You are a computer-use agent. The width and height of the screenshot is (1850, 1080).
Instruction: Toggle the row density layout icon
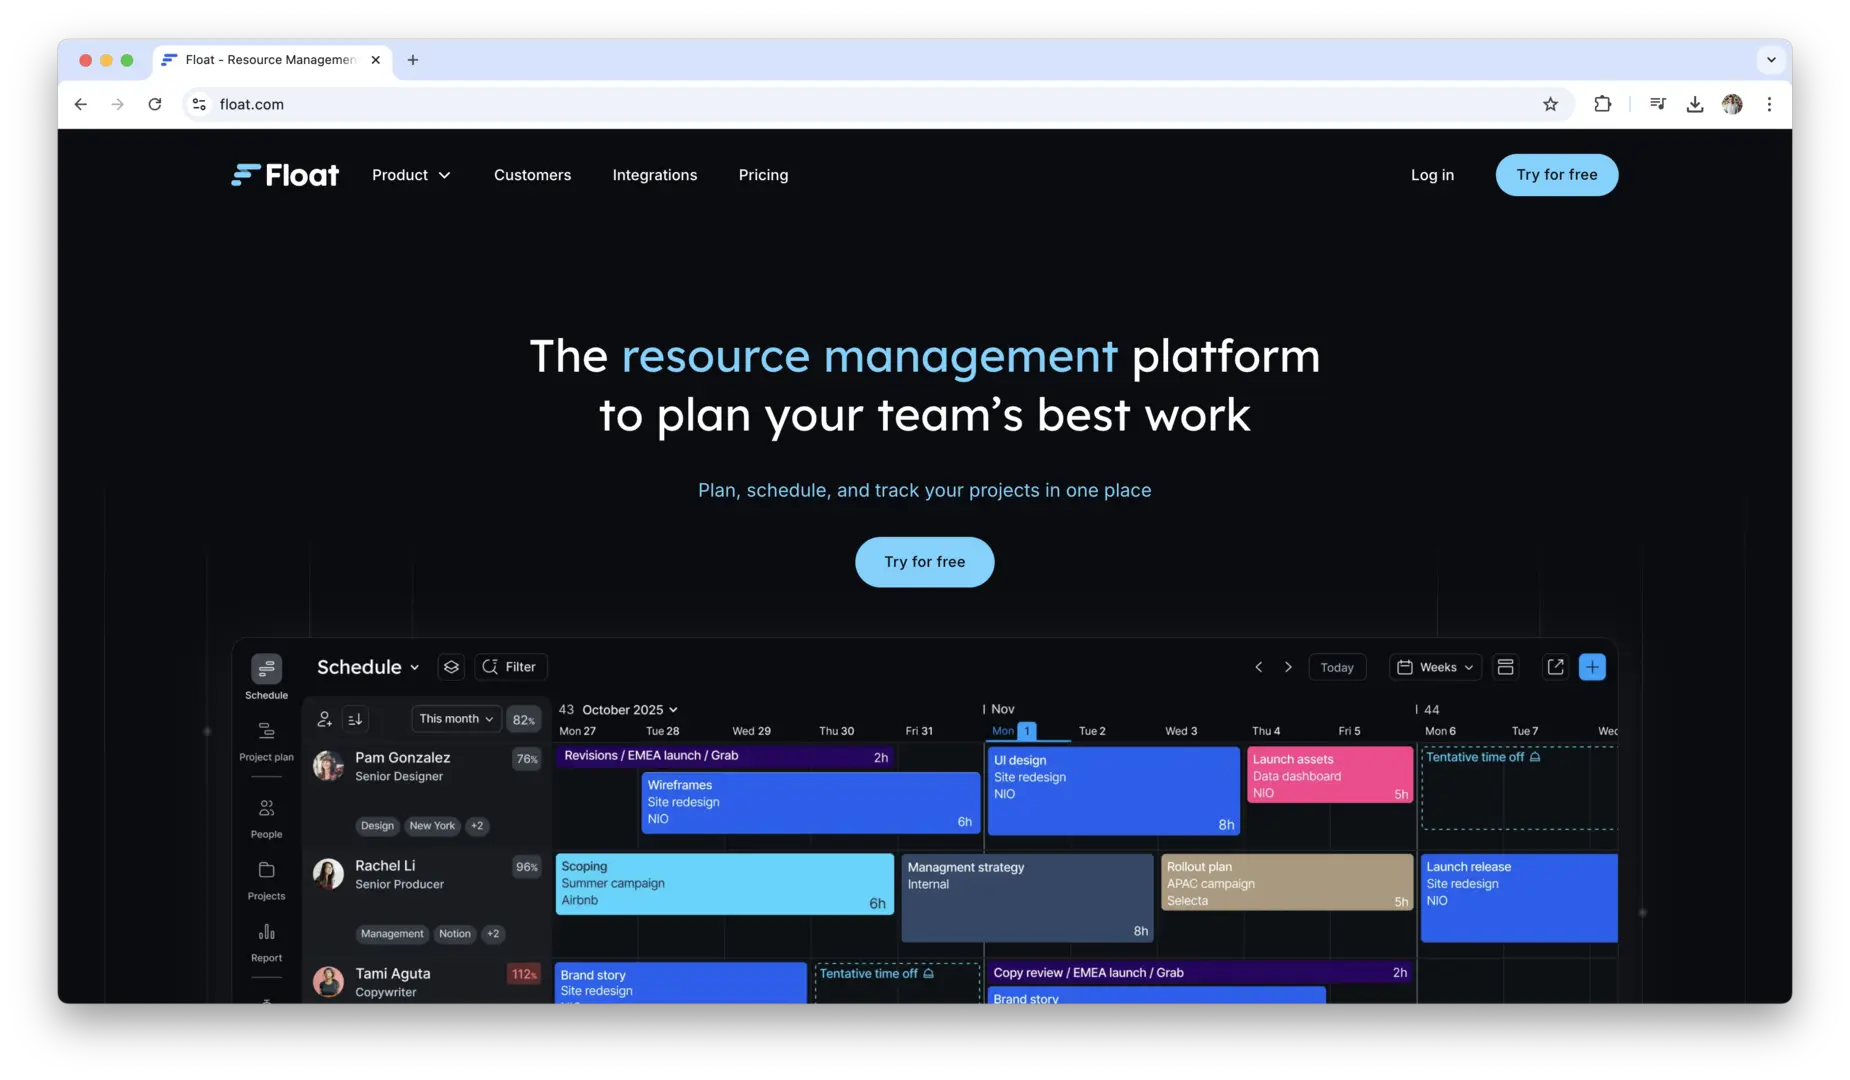coord(1505,667)
